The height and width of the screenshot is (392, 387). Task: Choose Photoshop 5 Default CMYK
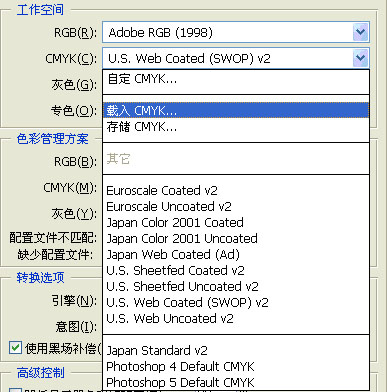pos(236,382)
